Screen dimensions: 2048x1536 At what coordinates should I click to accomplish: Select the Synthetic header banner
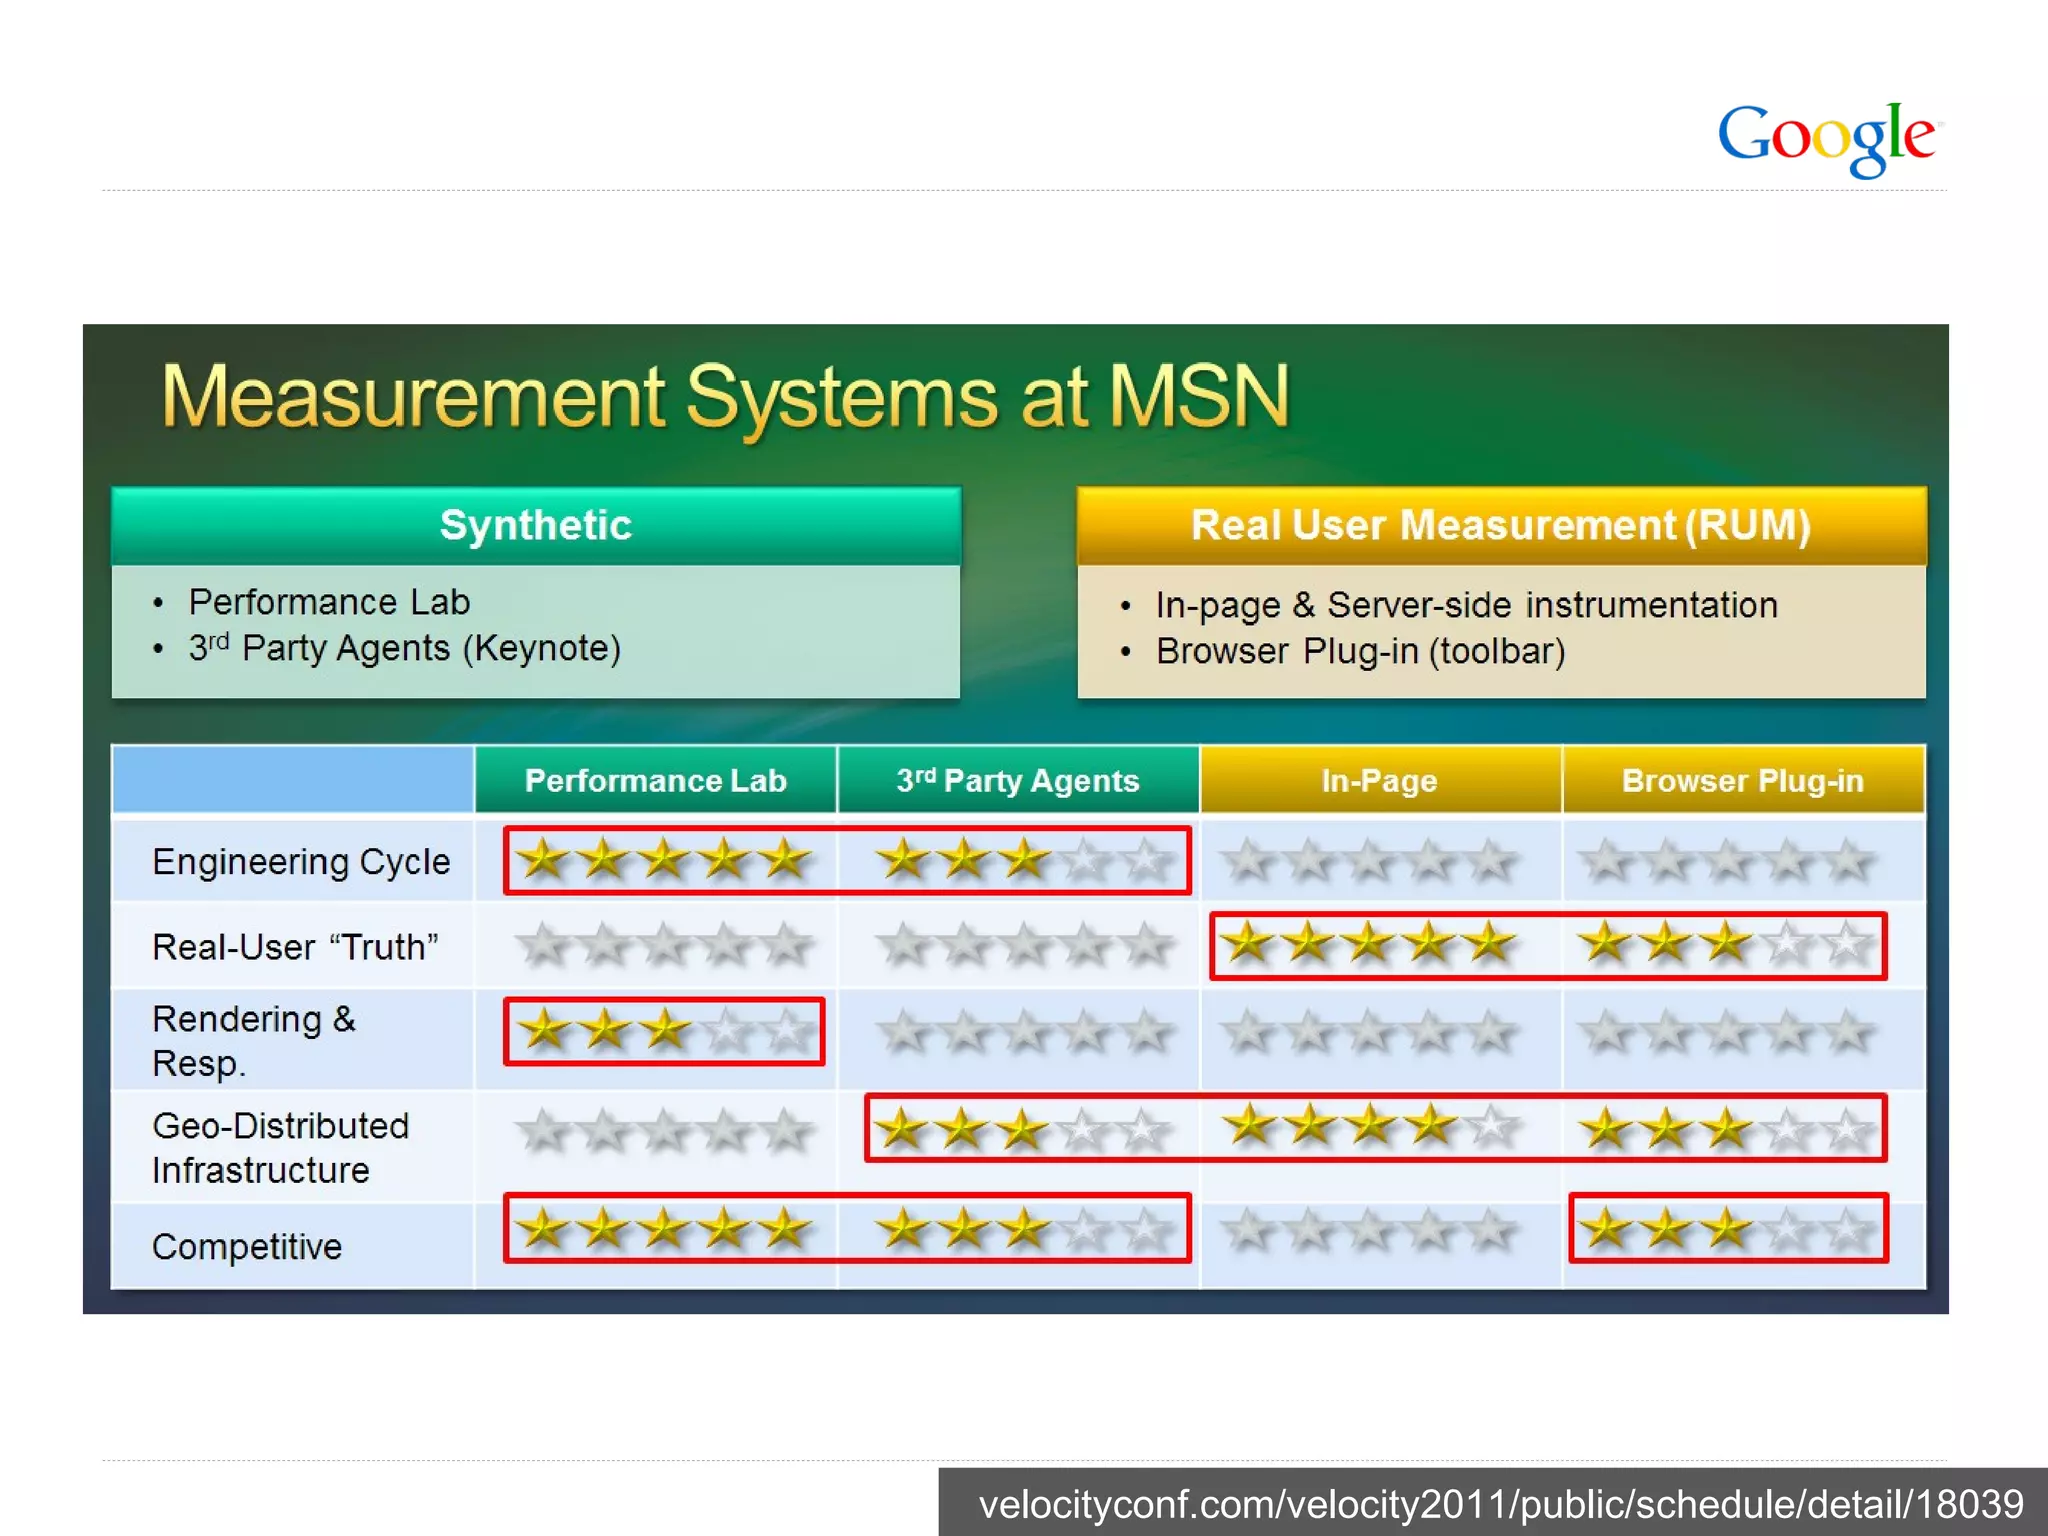pos(536,526)
